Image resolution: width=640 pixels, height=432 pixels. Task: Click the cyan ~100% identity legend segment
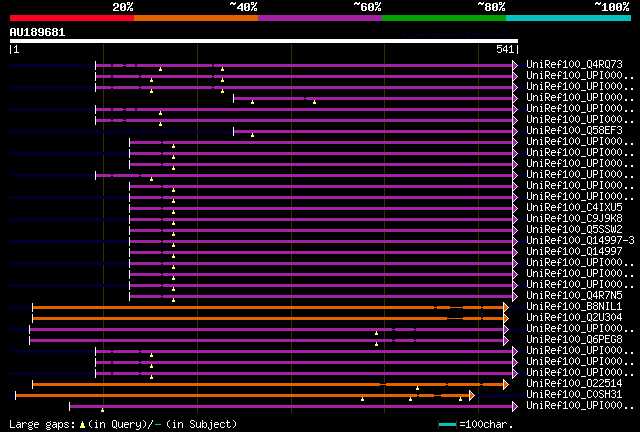point(569,18)
